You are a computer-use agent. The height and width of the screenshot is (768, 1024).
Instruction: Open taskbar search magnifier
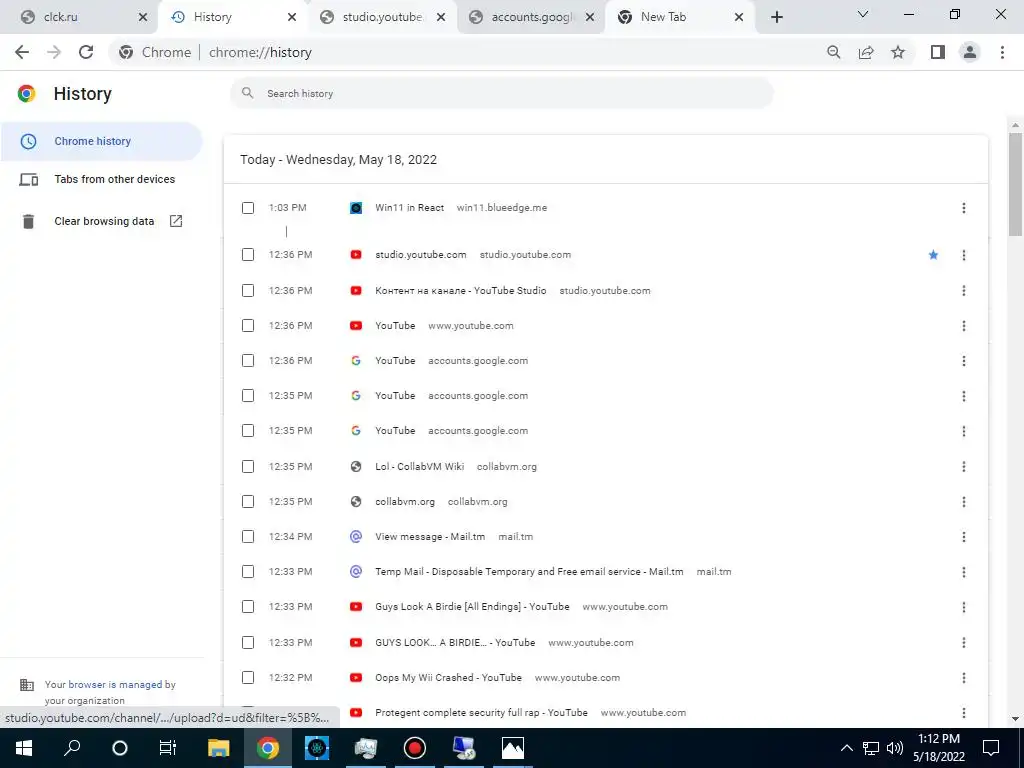72,748
